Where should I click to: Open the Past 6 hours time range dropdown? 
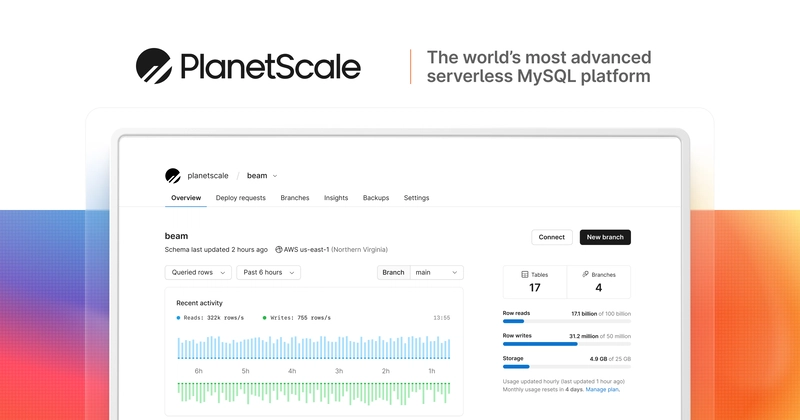click(268, 273)
